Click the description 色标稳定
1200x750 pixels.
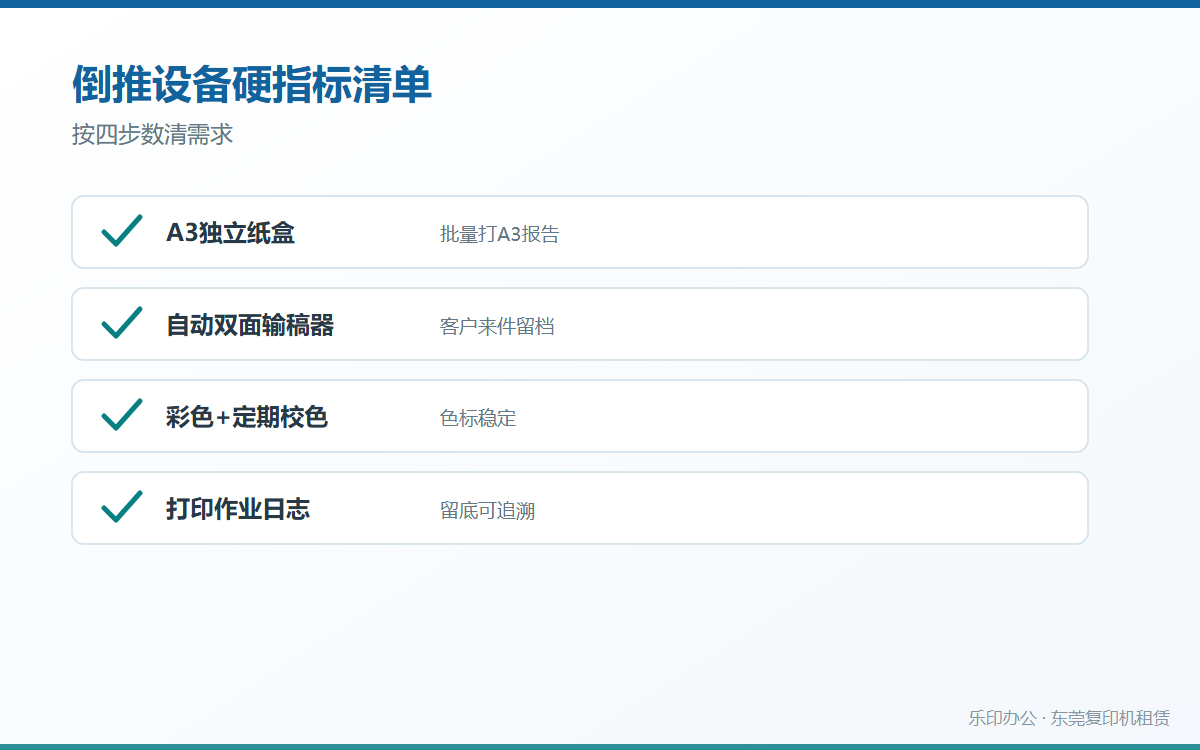click(478, 418)
